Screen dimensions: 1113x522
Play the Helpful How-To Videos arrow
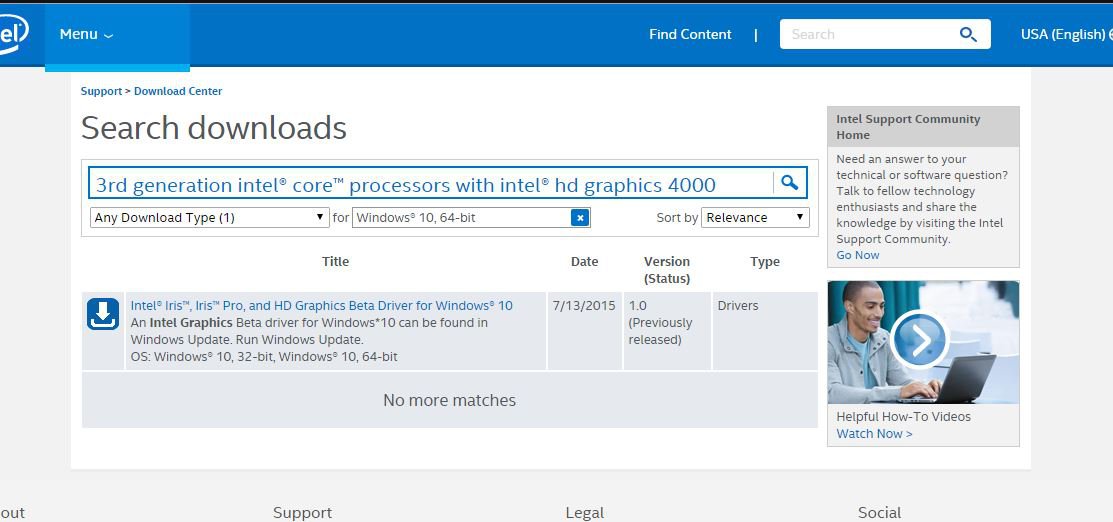tap(919, 341)
